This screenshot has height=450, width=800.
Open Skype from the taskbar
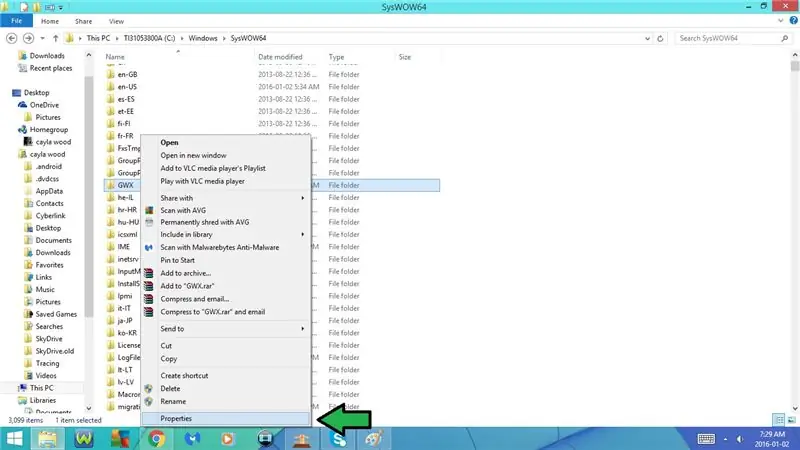338,439
